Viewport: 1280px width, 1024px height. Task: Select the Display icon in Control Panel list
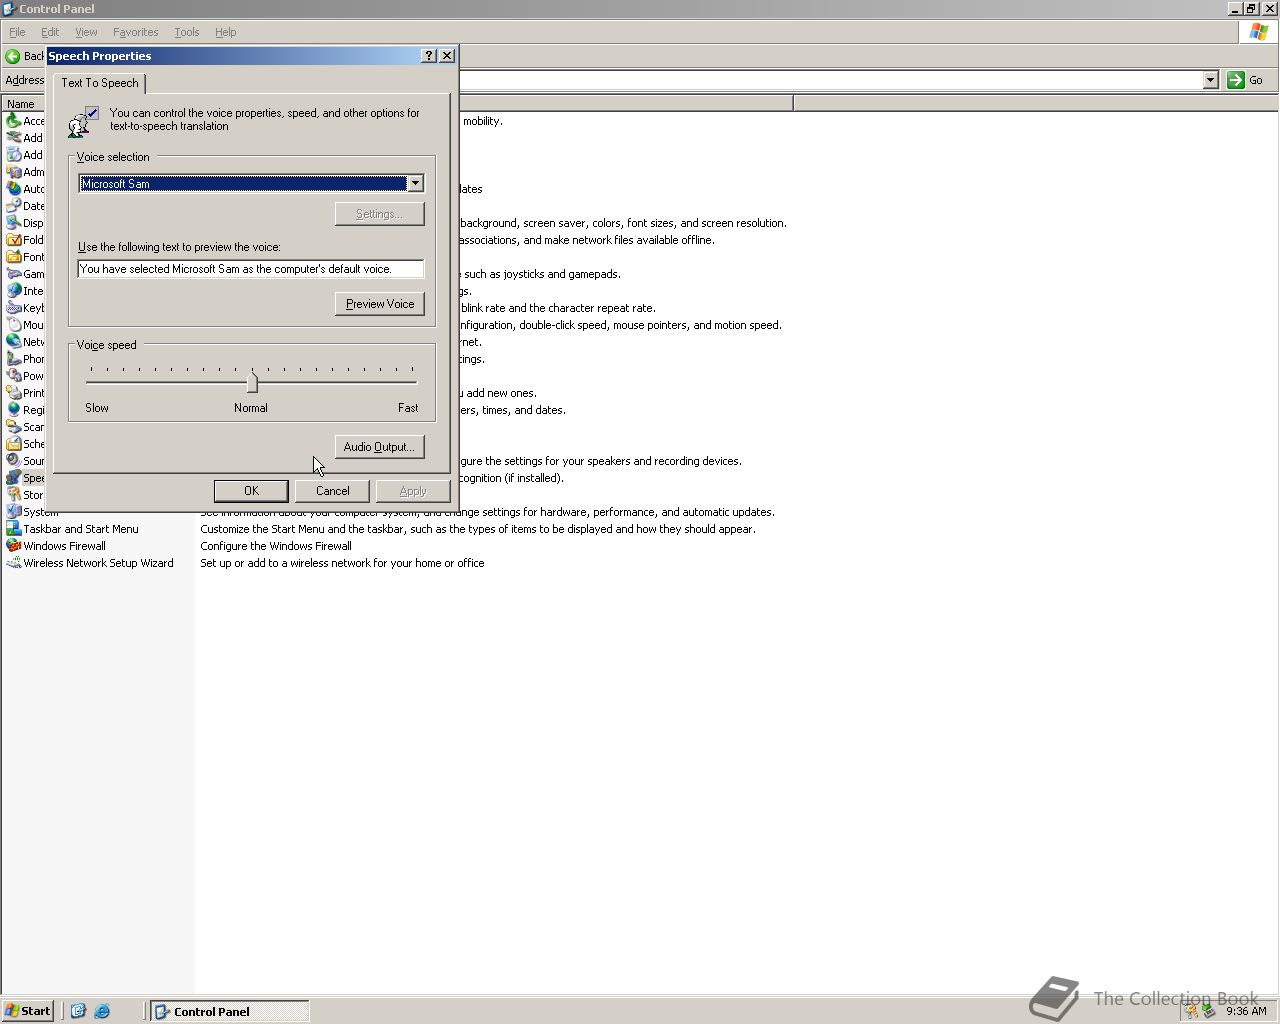pos(14,223)
